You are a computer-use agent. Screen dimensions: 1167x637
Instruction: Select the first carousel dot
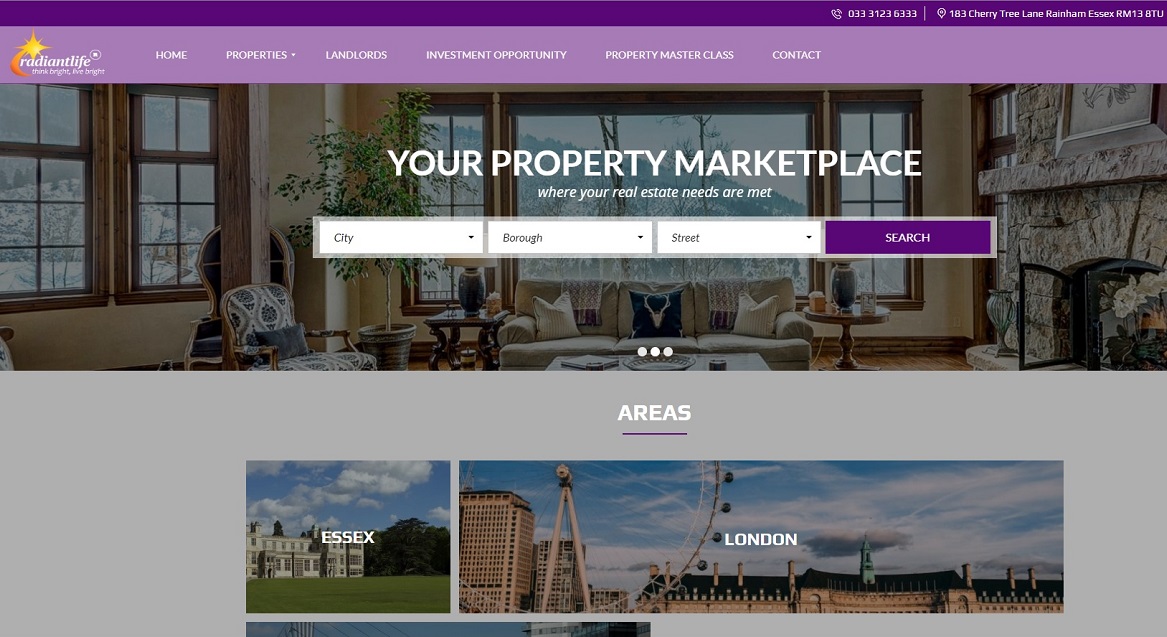click(642, 352)
